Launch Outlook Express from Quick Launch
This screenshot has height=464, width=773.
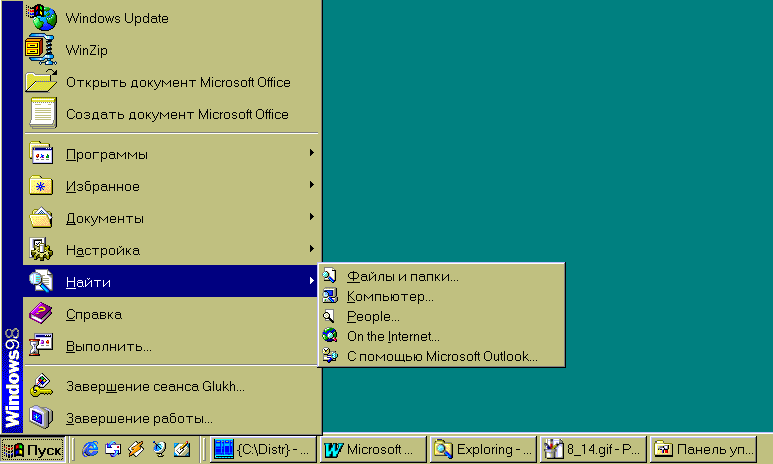pyautogui.click(x=113, y=449)
